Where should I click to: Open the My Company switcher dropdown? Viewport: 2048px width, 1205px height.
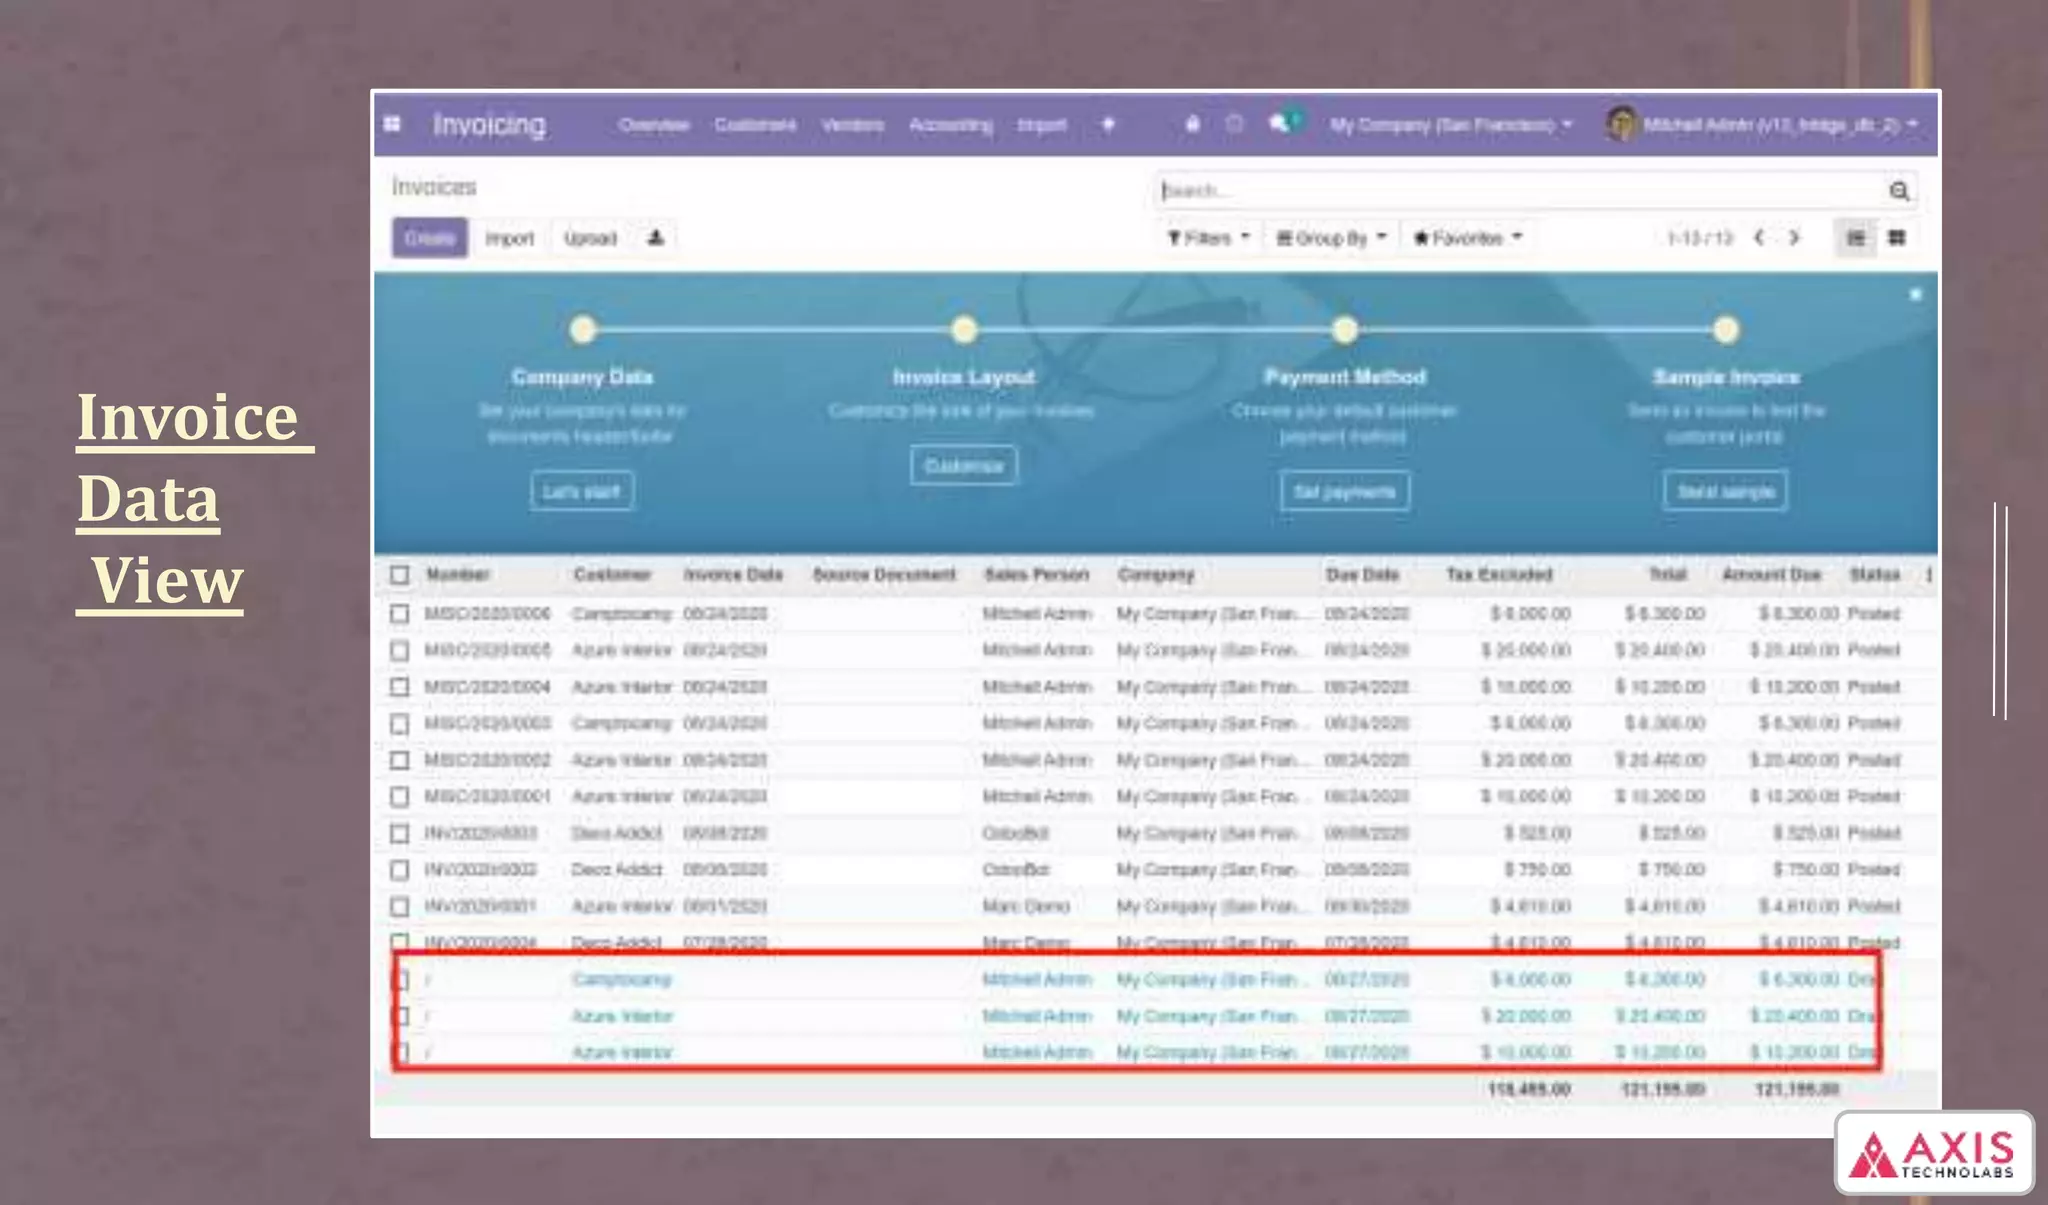(1451, 124)
